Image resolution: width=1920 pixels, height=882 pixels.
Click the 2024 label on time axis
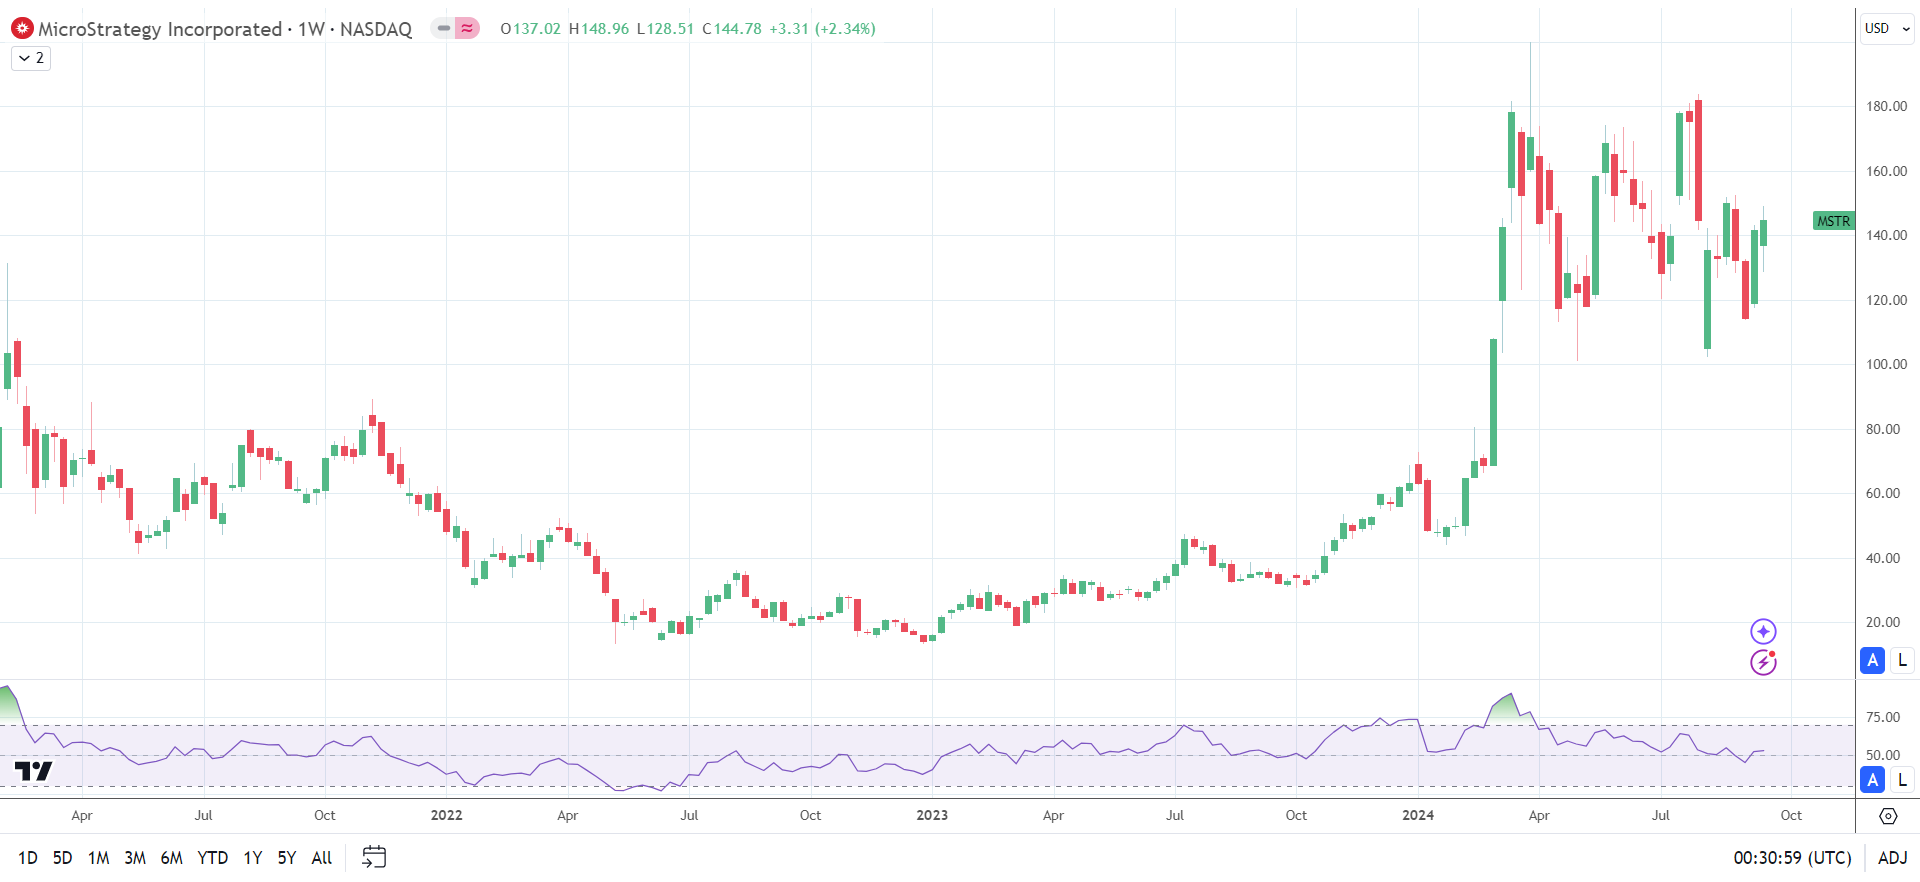tap(1418, 815)
